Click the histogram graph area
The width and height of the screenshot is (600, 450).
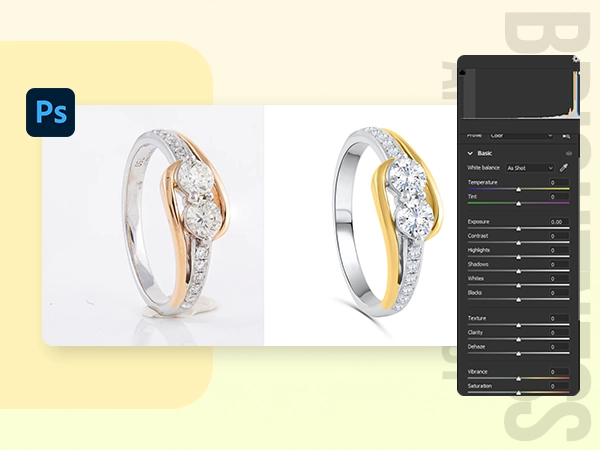tap(521, 93)
